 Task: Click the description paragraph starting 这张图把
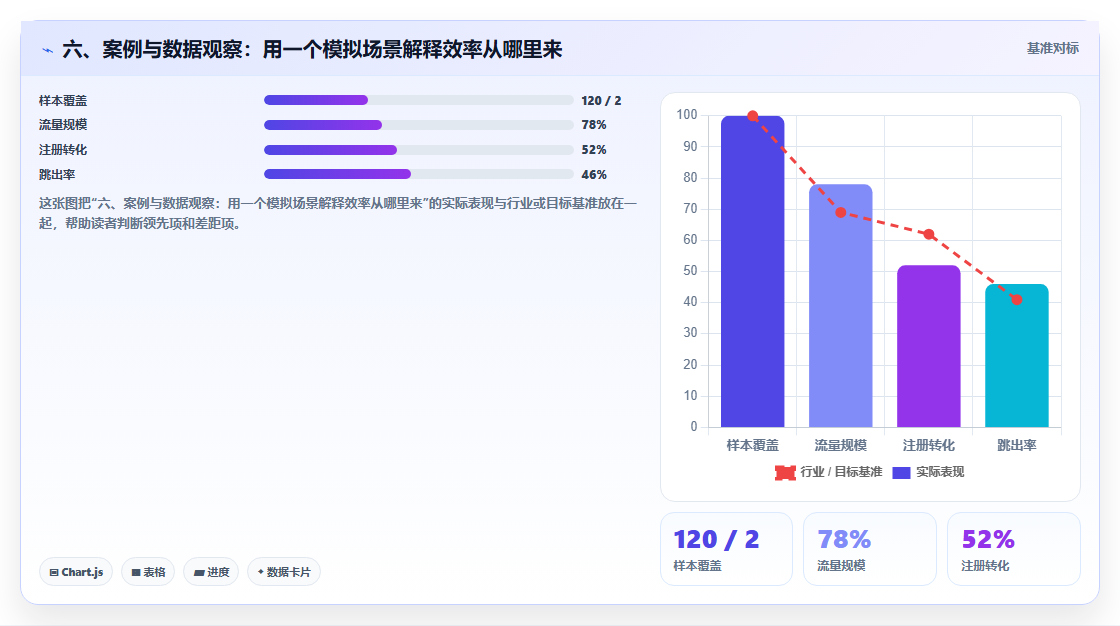pyautogui.click(x=338, y=214)
